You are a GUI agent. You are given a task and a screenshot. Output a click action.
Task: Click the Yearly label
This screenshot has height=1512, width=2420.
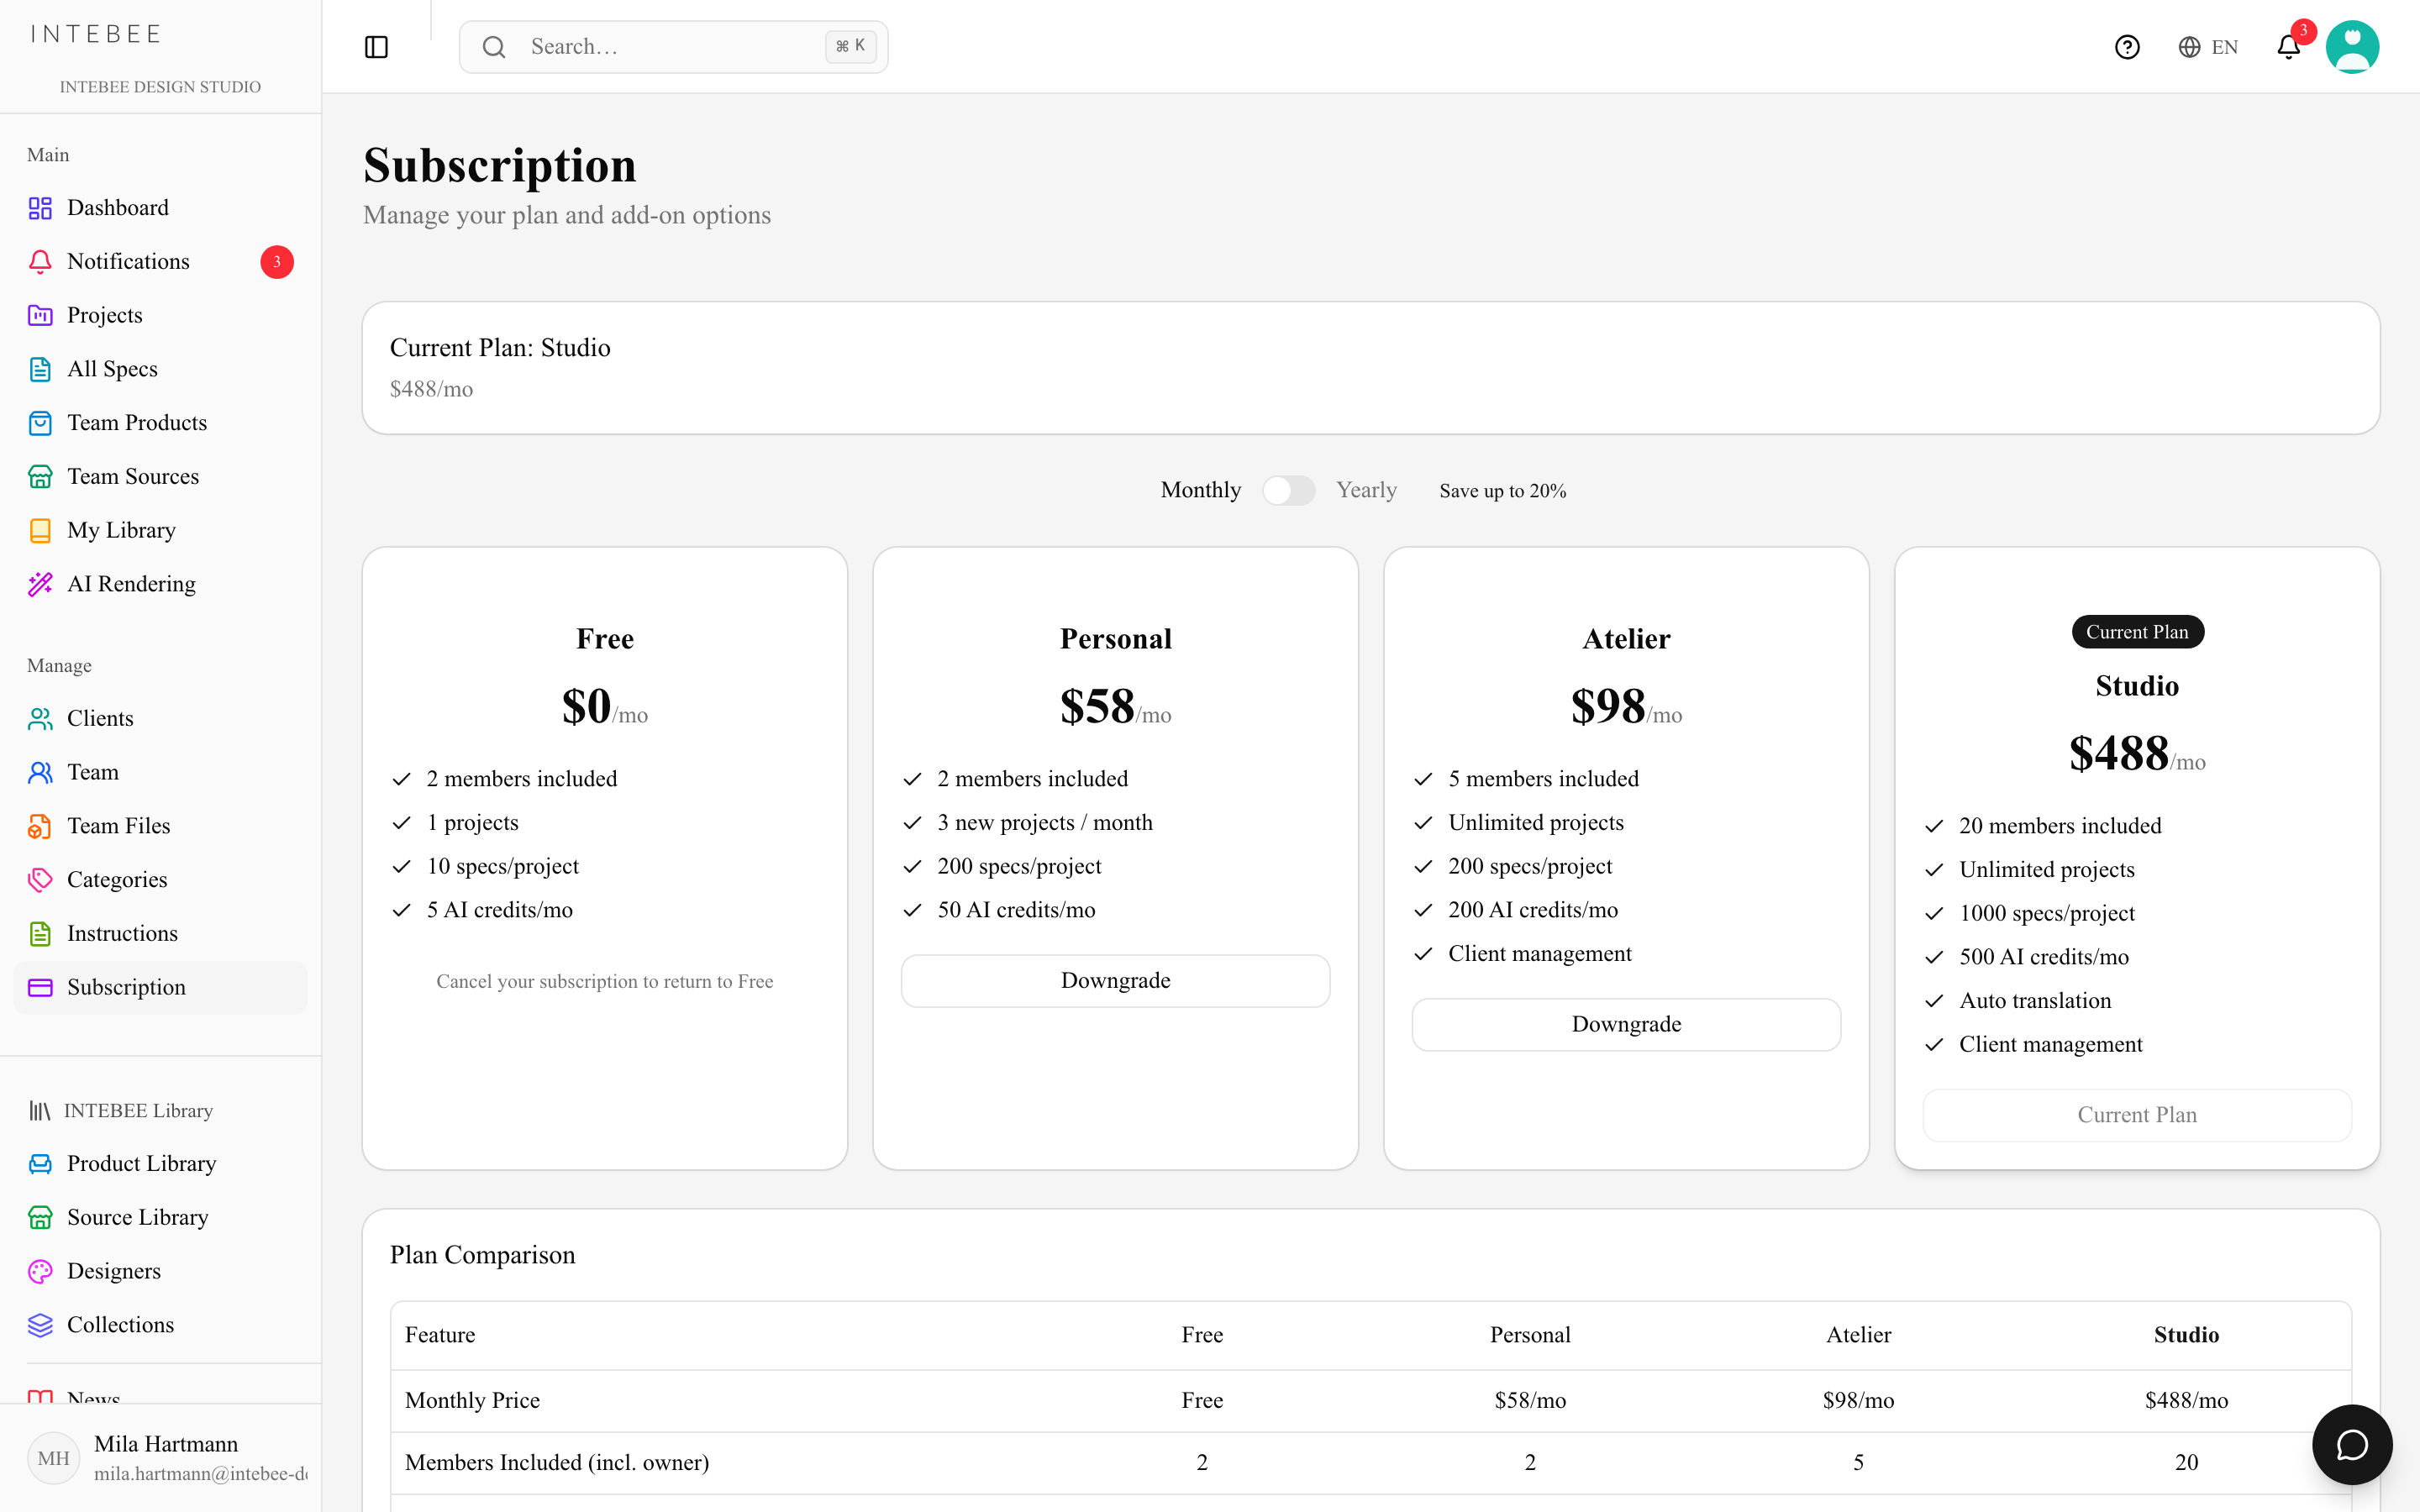click(x=1366, y=490)
